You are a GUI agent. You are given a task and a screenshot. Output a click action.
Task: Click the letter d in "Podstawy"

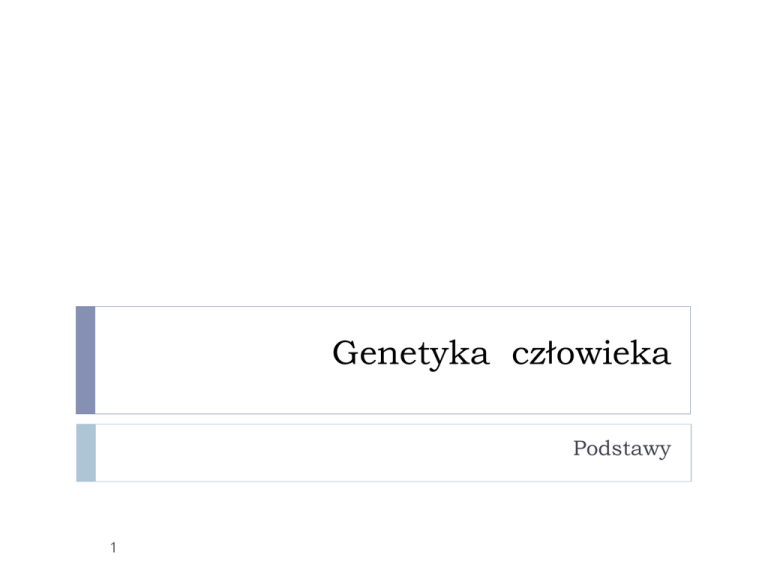point(604,450)
